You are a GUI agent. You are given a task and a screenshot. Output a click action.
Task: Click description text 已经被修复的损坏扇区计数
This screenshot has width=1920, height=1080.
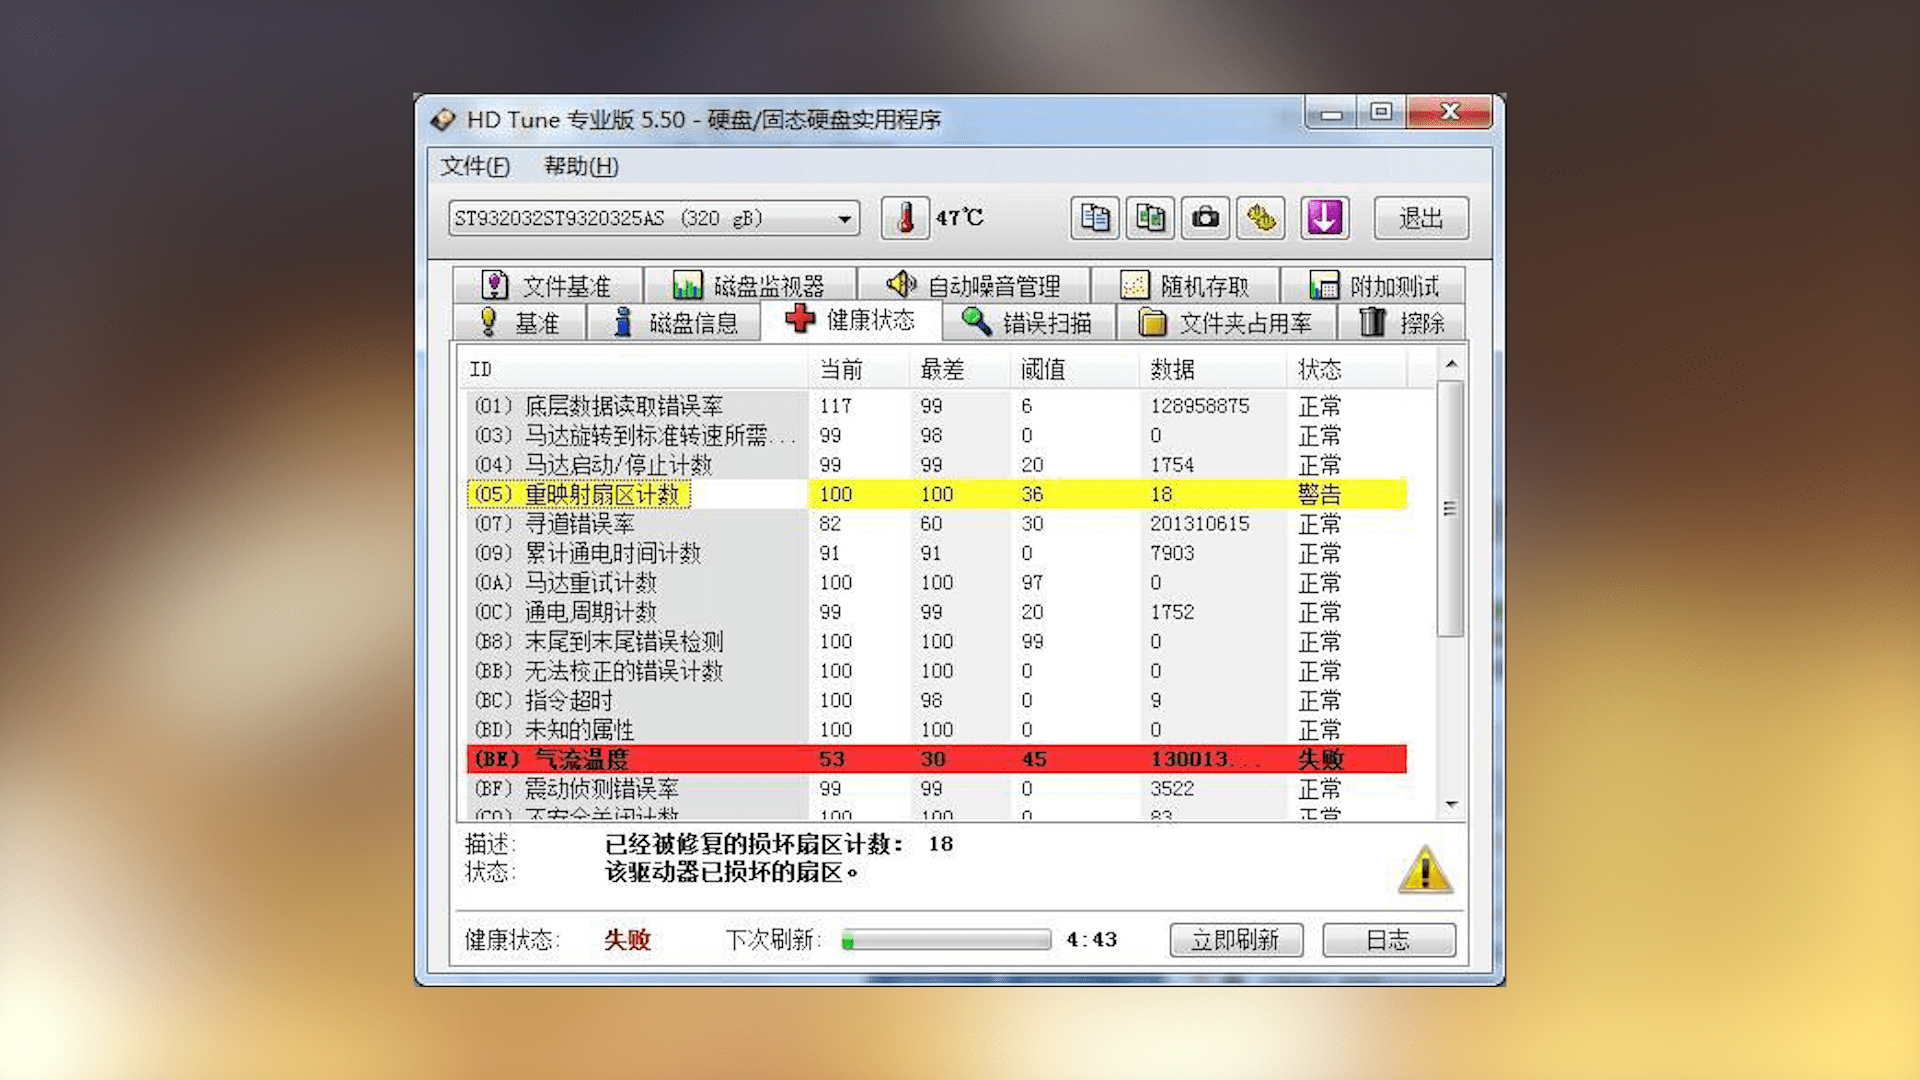click(x=754, y=844)
